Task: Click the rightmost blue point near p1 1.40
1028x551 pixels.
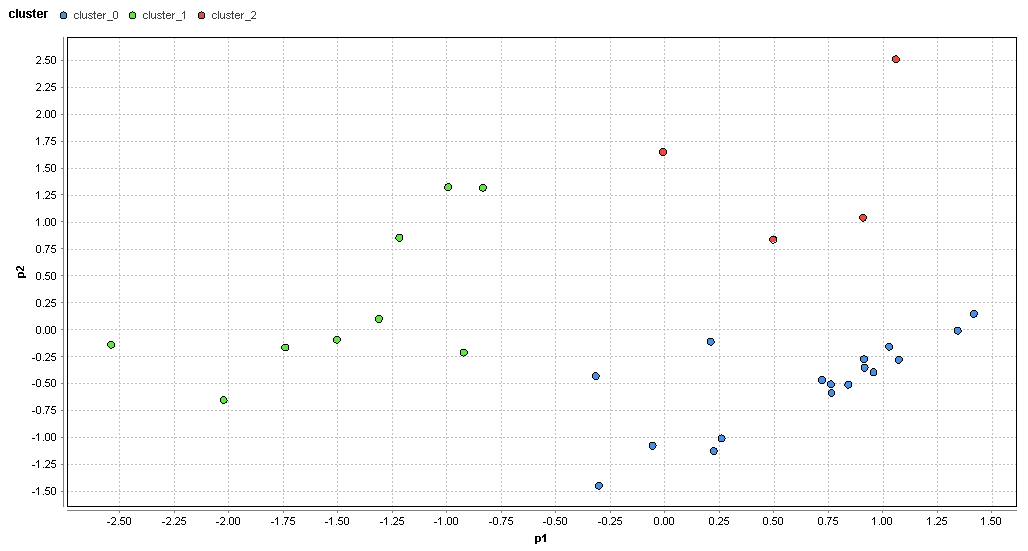Action: (974, 314)
